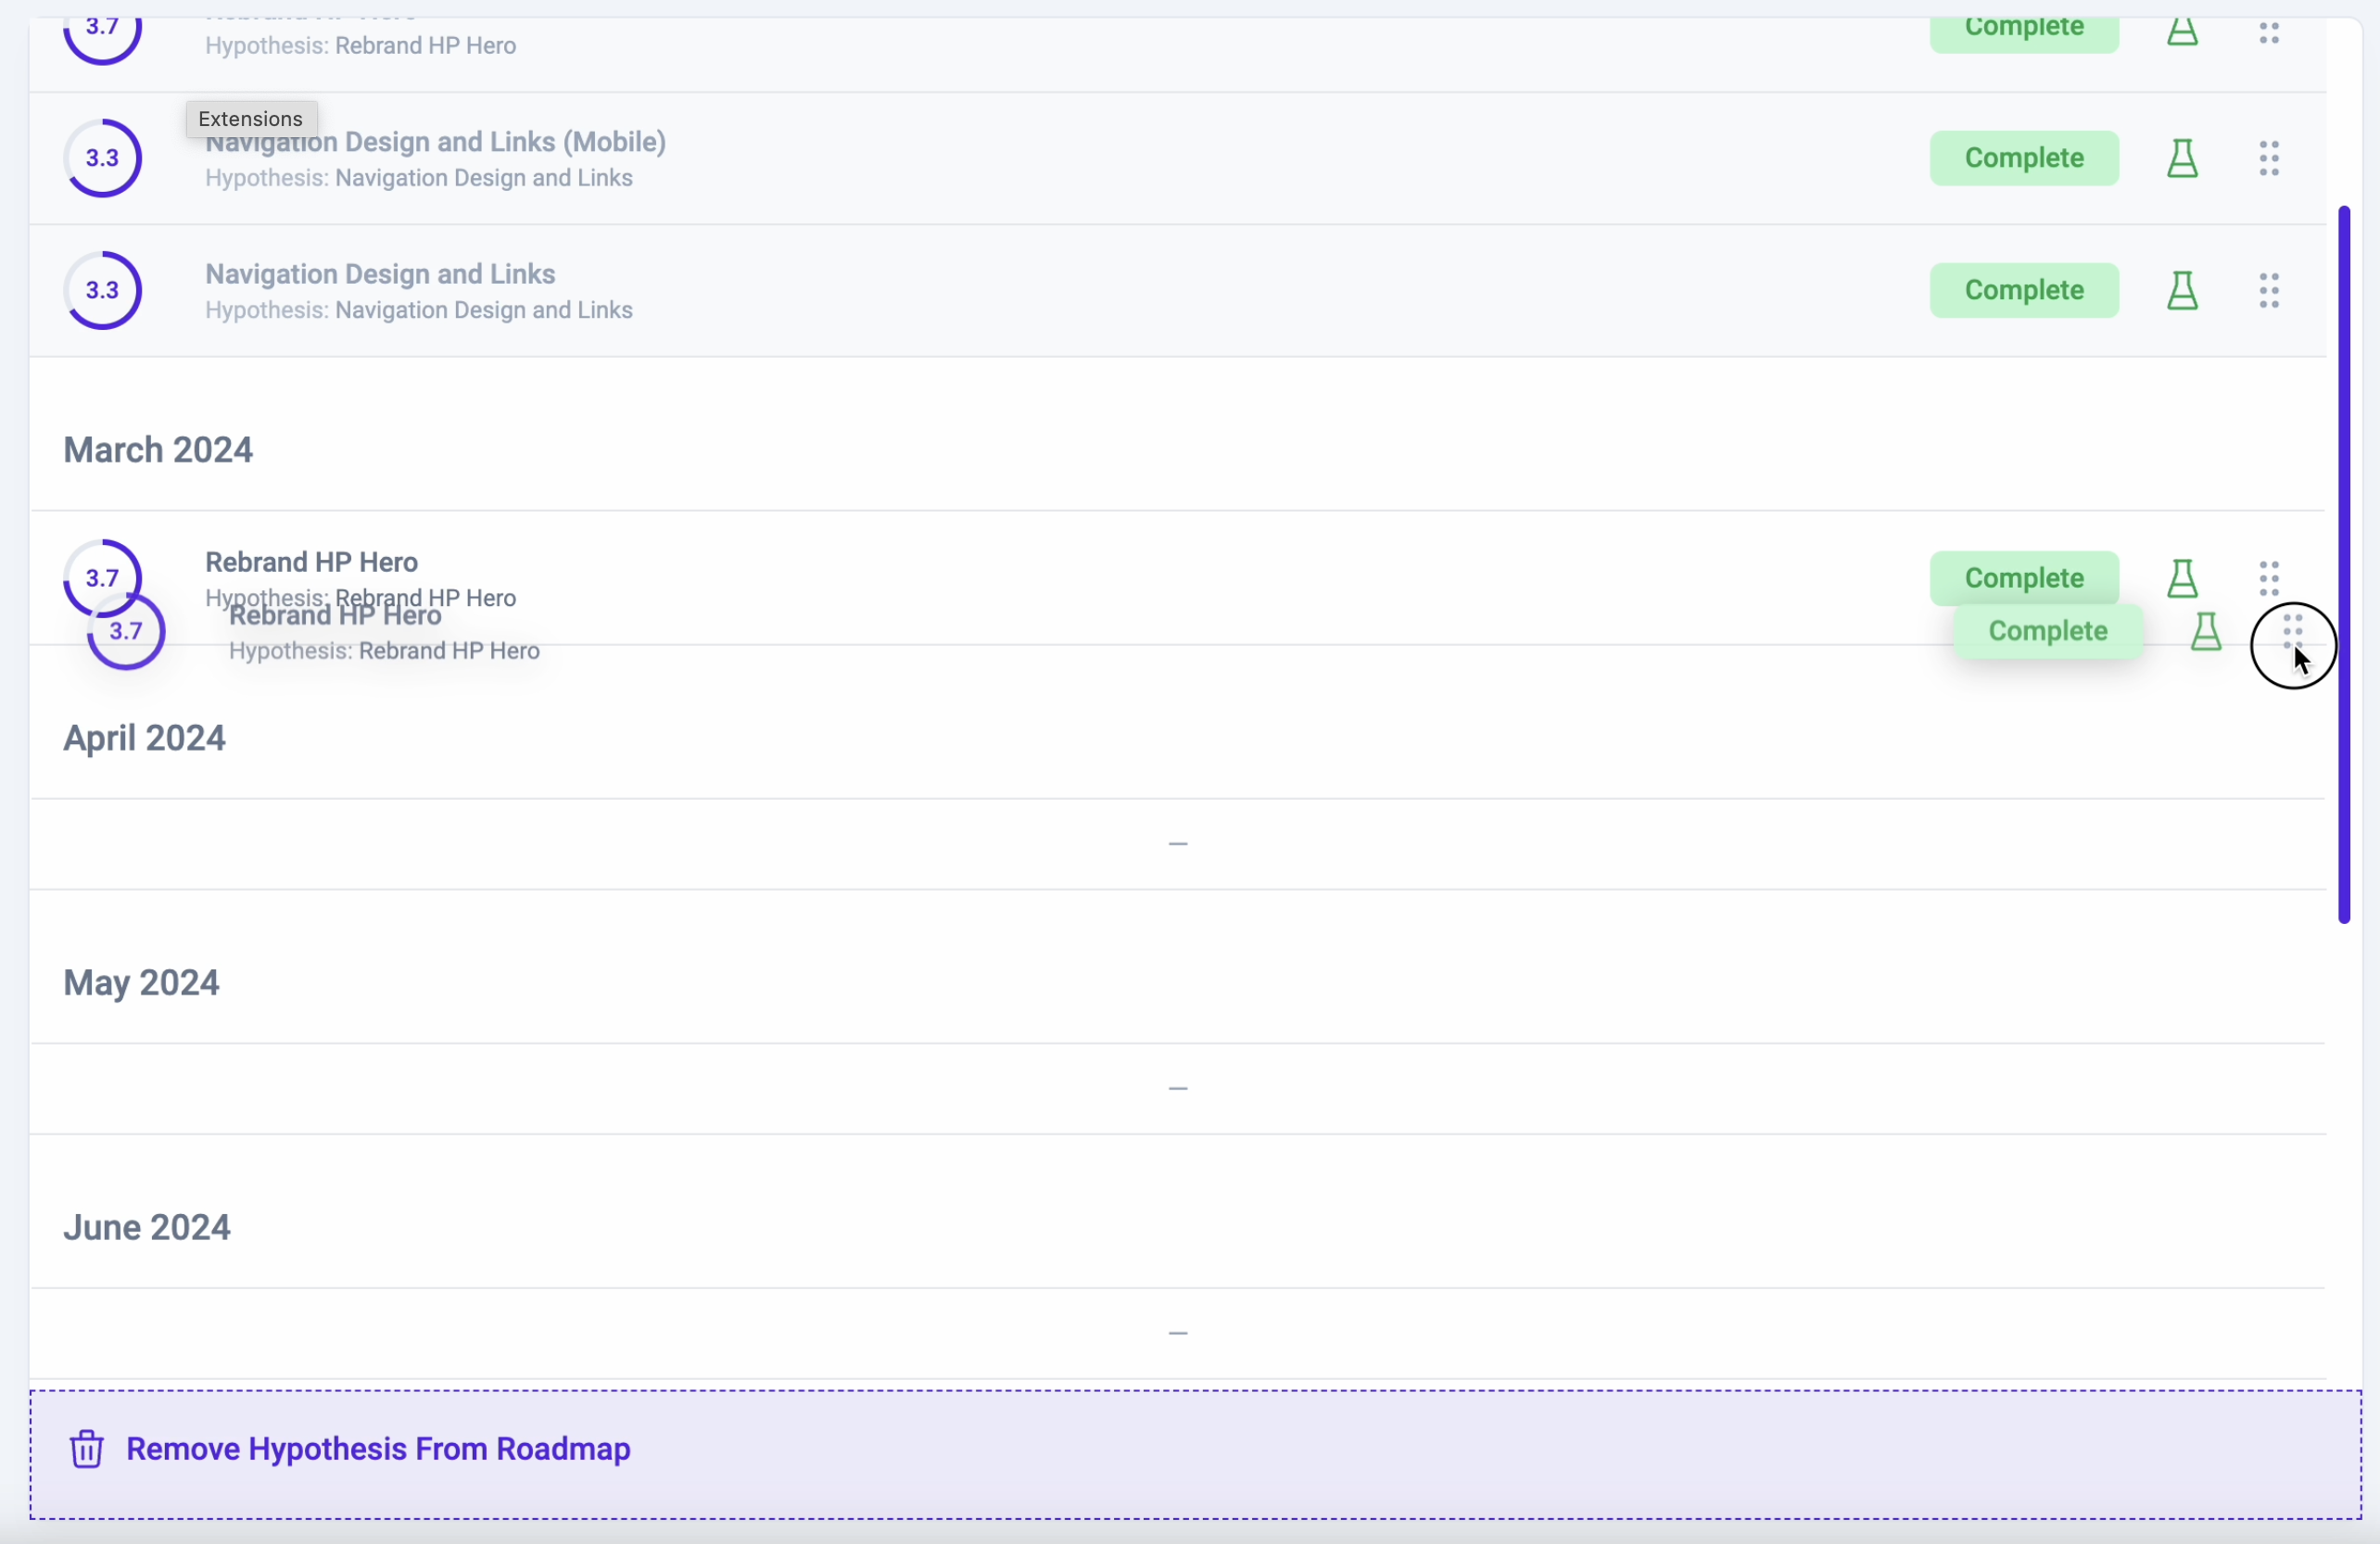Click drag handle for Navigation Design and Links (Mobile)
Image resolution: width=2380 pixels, height=1544 pixels.
tap(2268, 158)
